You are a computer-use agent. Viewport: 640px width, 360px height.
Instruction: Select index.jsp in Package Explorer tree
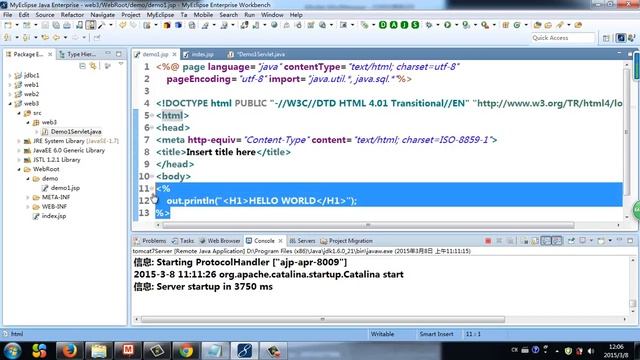pyautogui.click(x=54, y=216)
